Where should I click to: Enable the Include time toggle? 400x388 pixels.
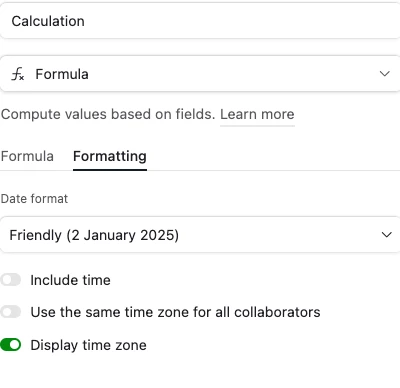10,280
